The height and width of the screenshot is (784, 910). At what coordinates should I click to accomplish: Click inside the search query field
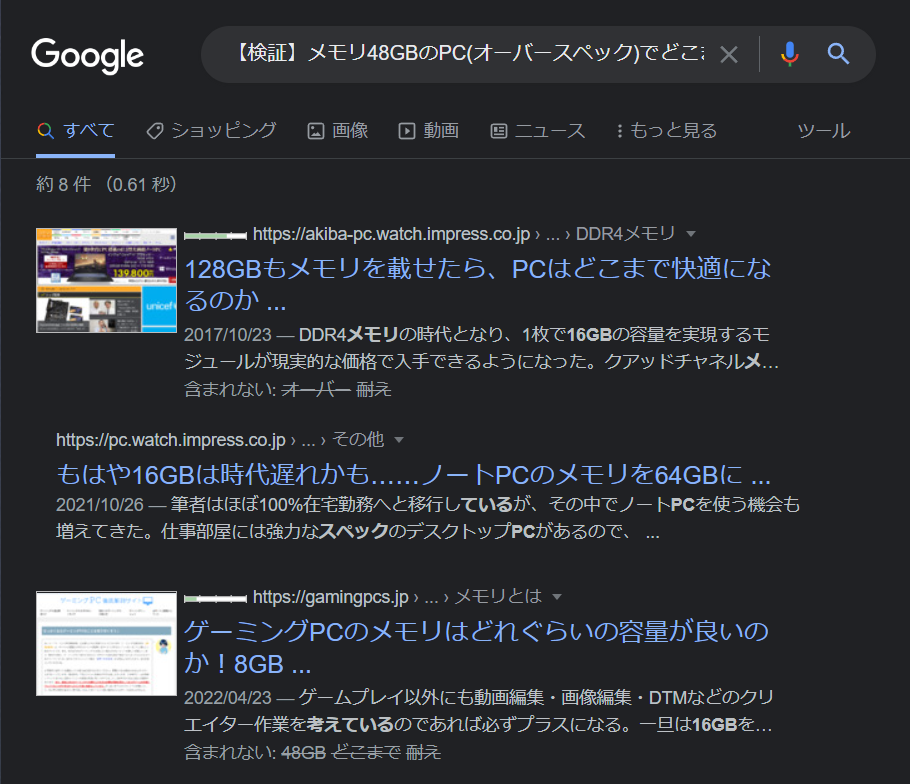[x=460, y=54]
